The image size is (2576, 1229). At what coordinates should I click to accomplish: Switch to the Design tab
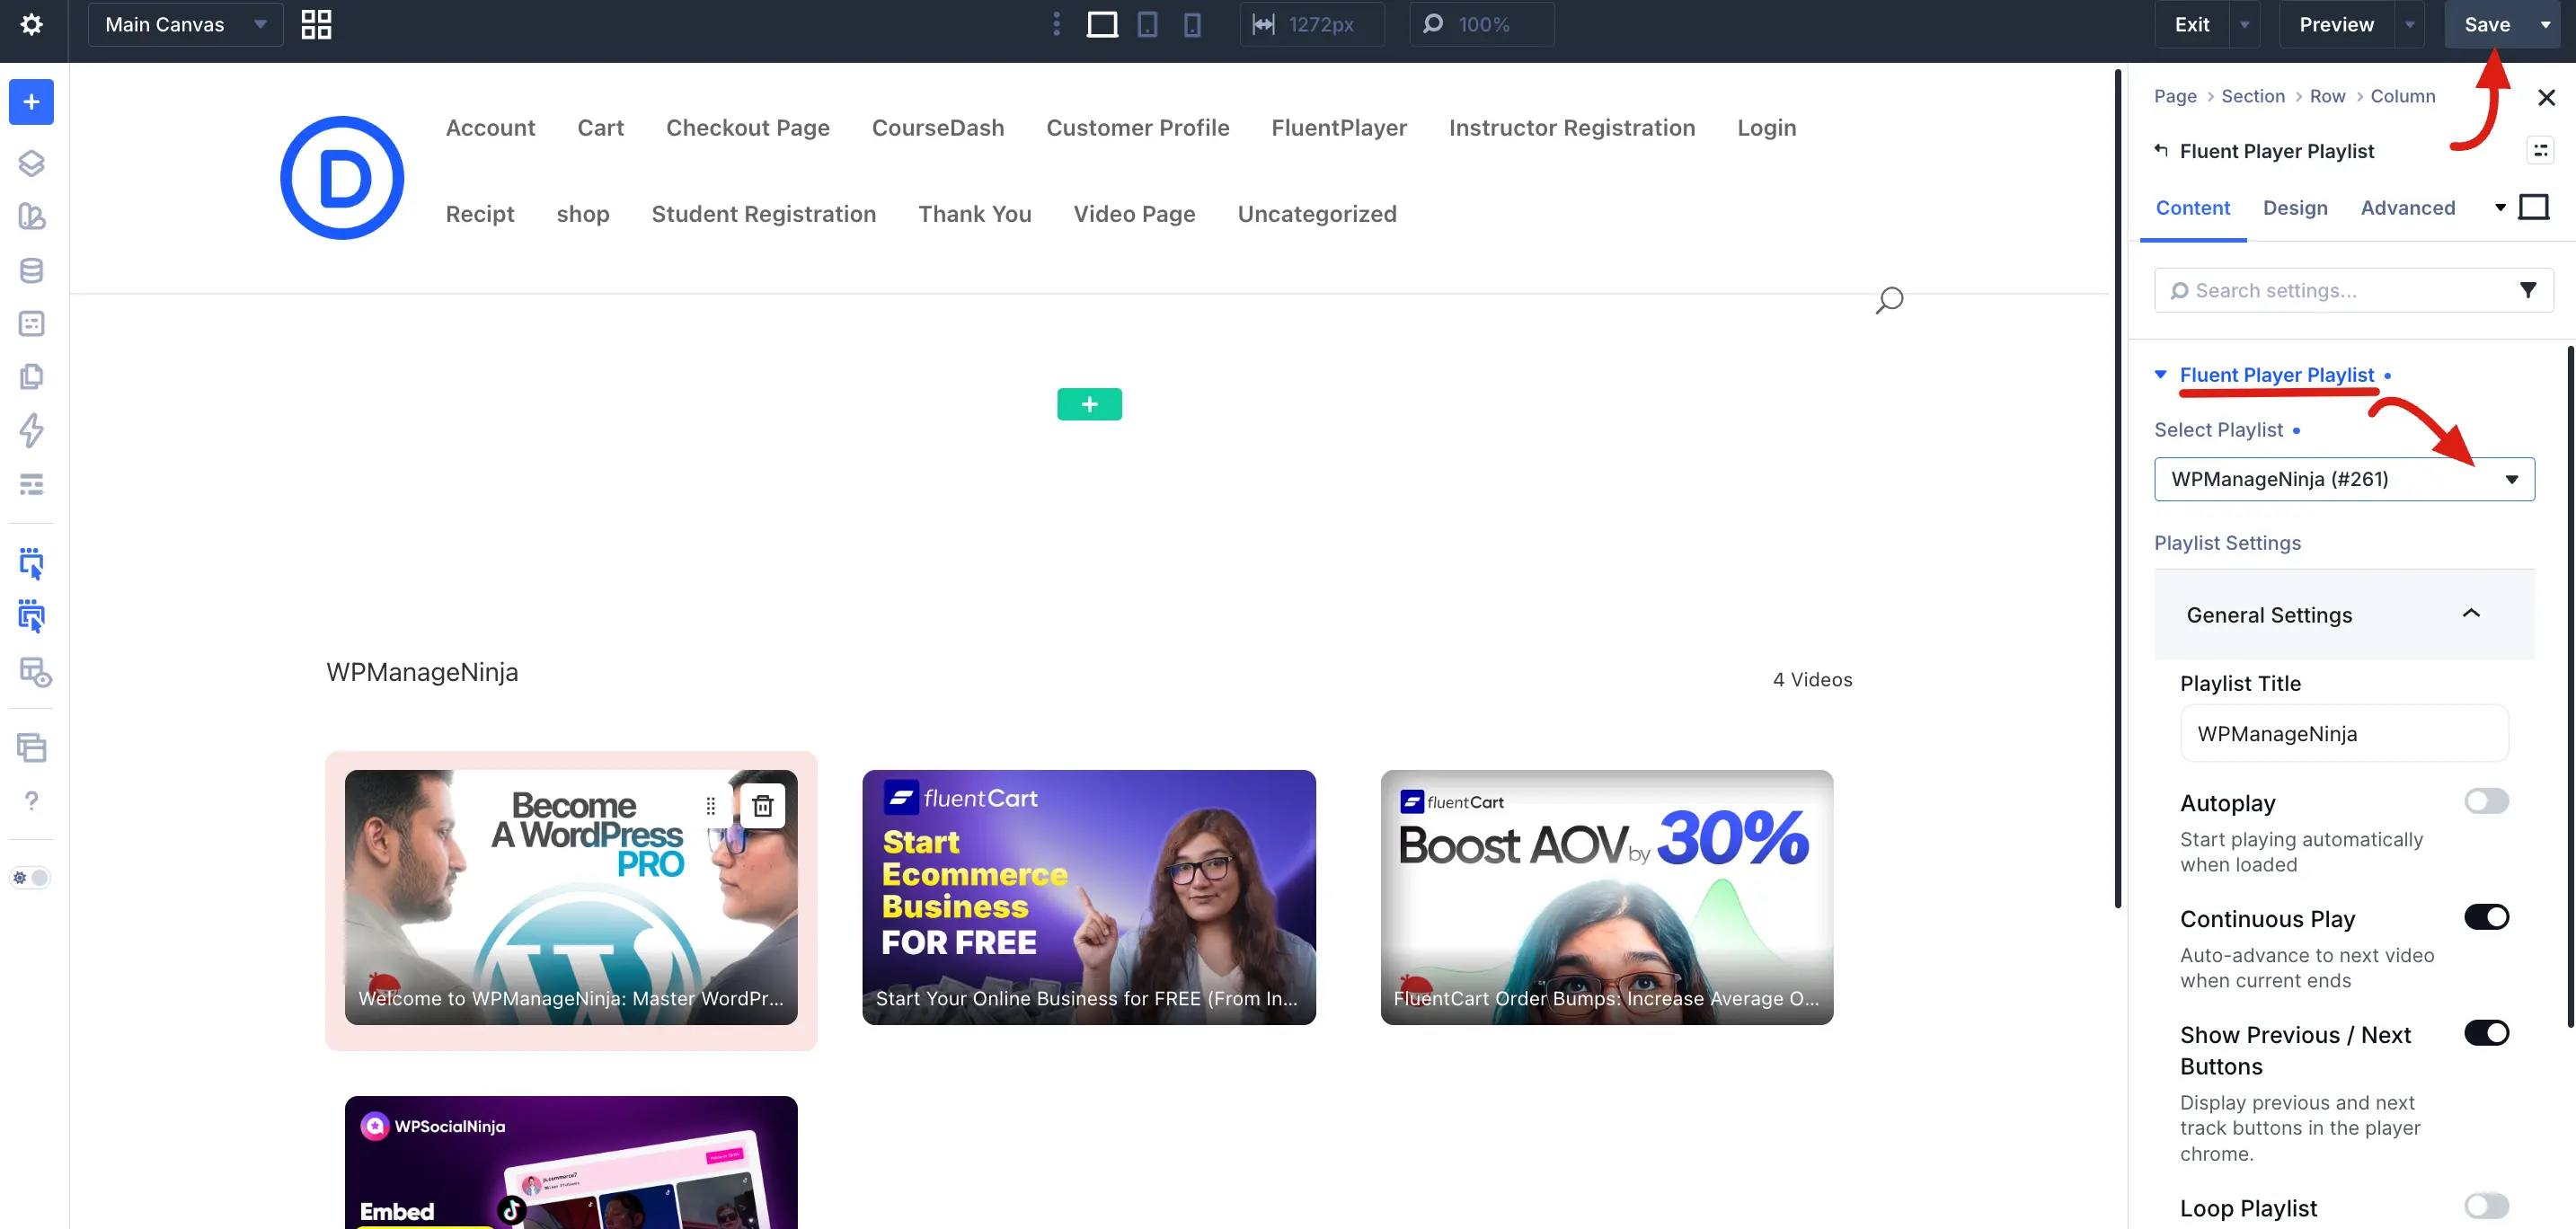(2295, 208)
